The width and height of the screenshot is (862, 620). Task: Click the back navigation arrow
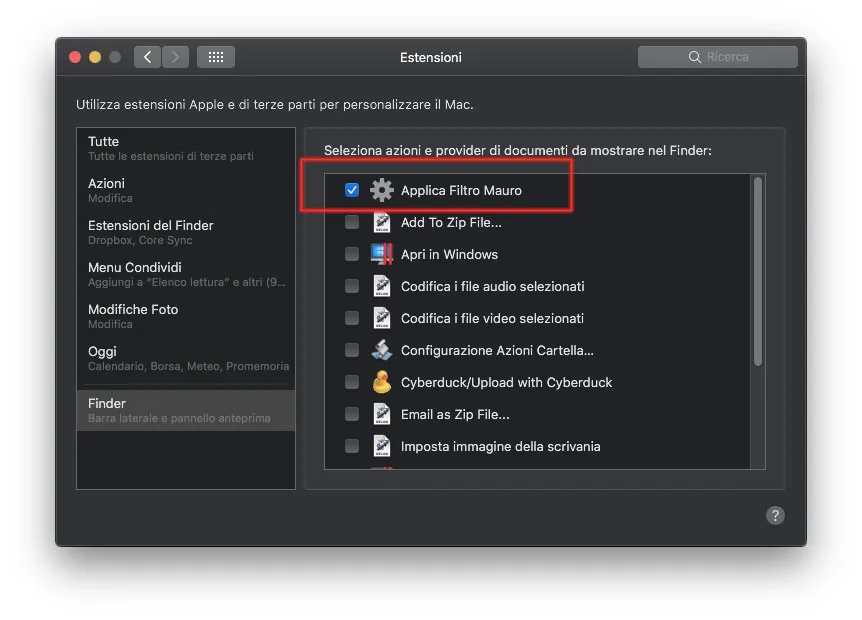146,57
